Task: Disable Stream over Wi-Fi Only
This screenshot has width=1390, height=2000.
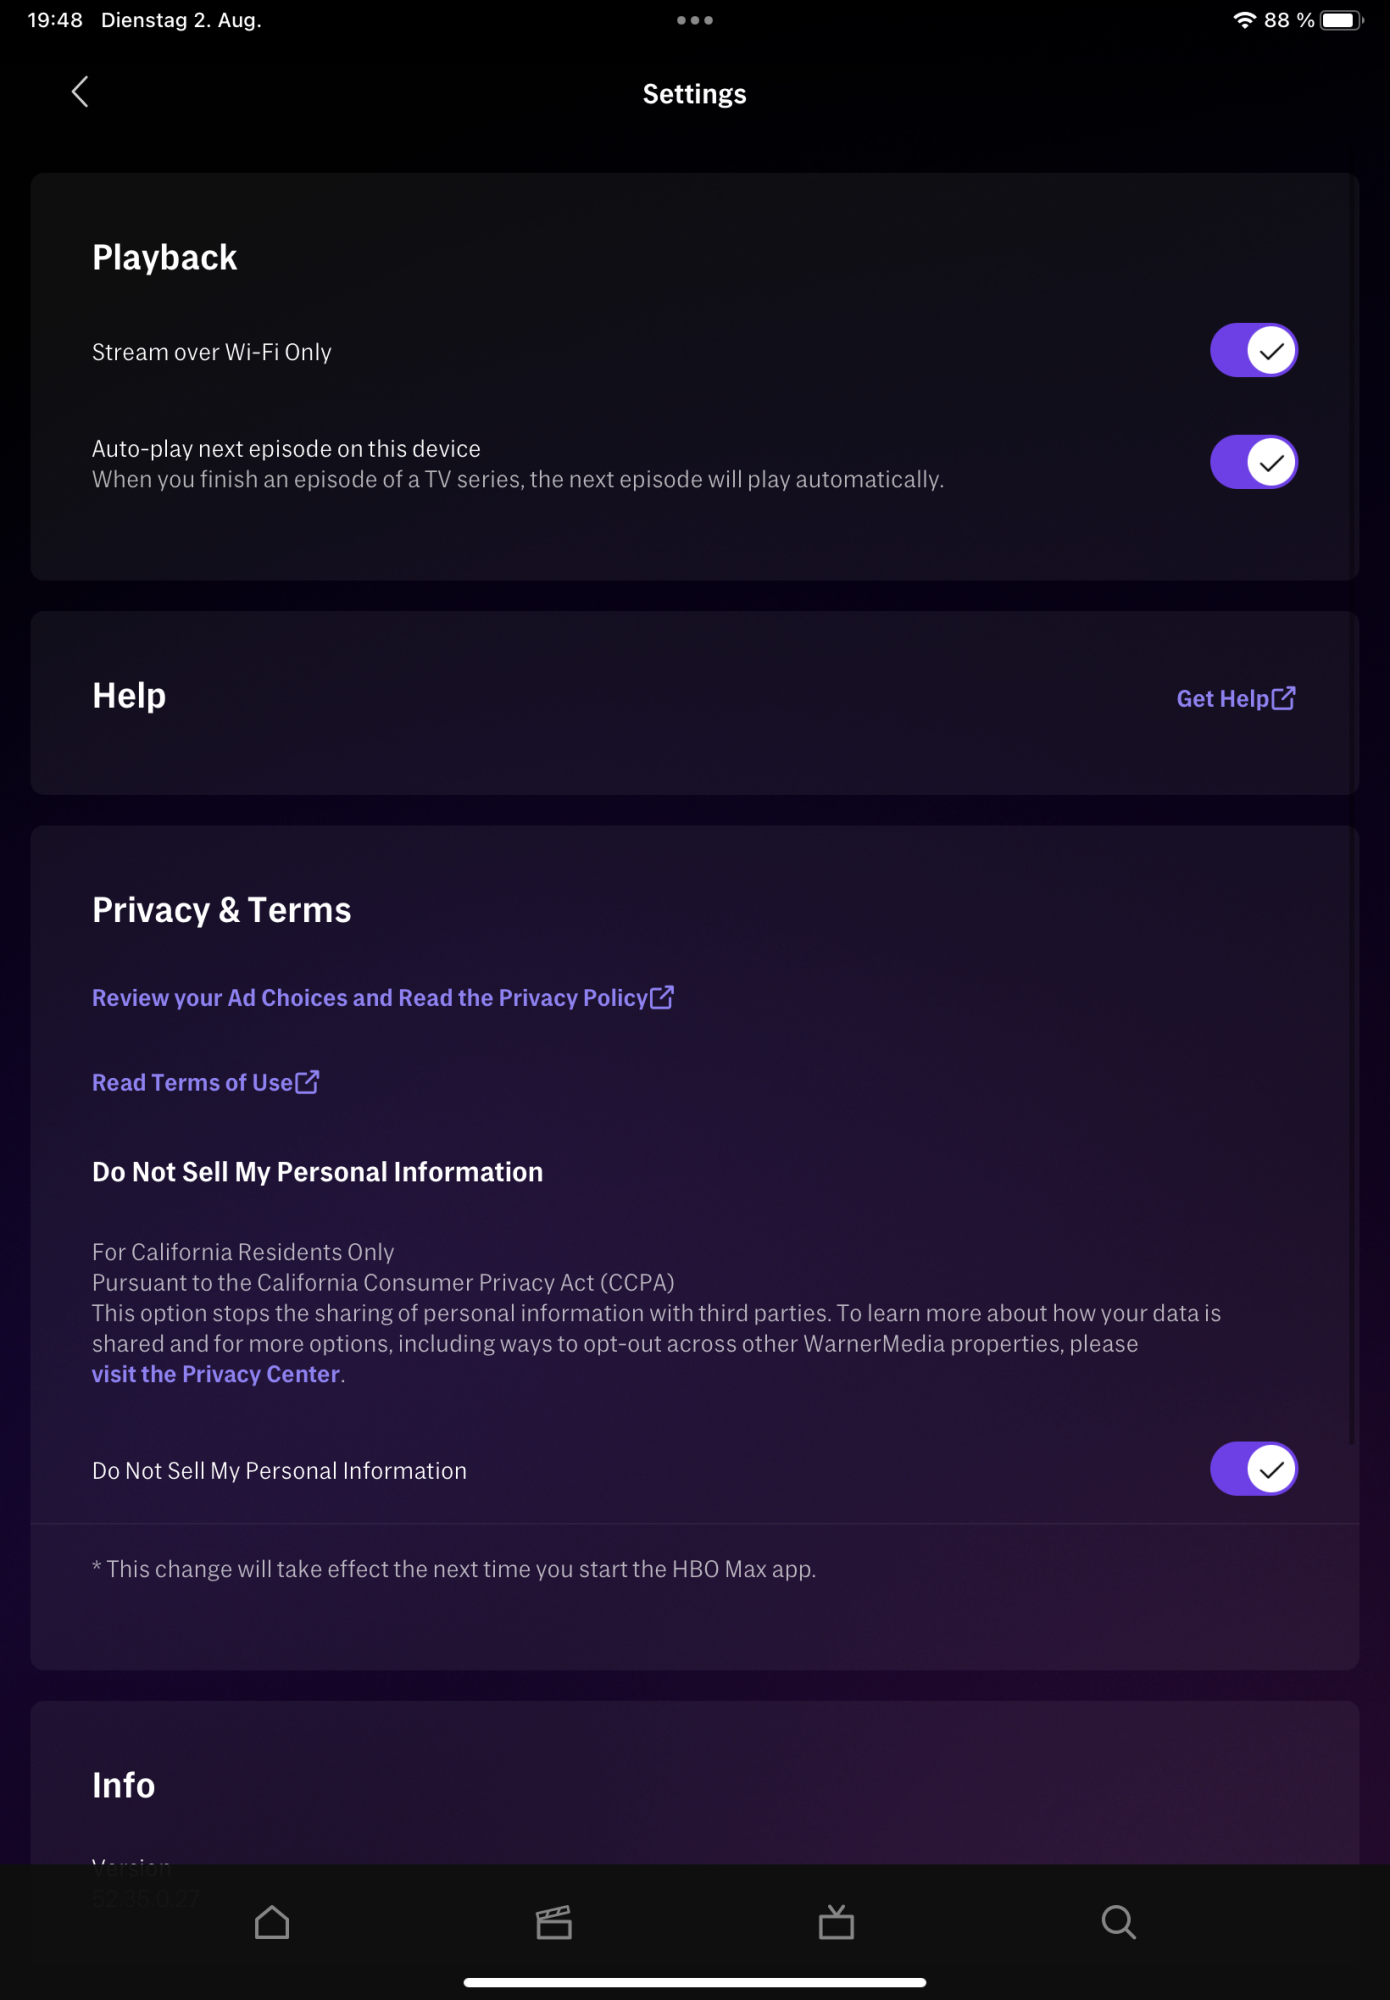Action: click(x=1253, y=350)
